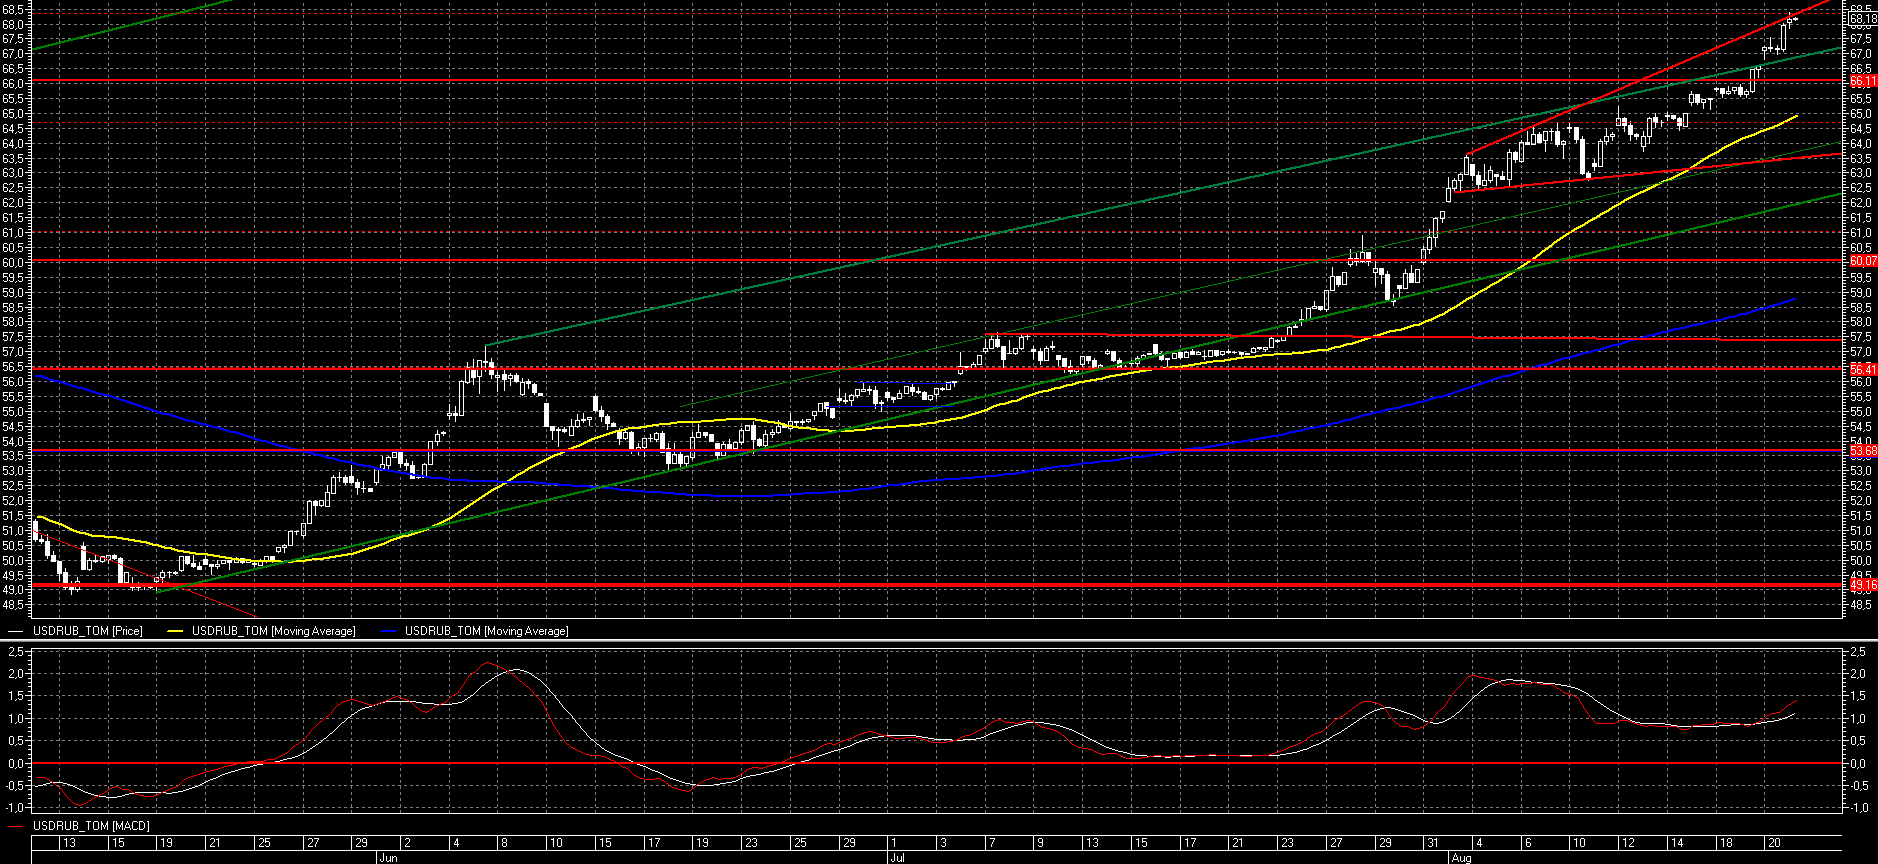Screen dimensions: 1878x864
Task: Select the 66.11 red price level label
Action: 1863,81
